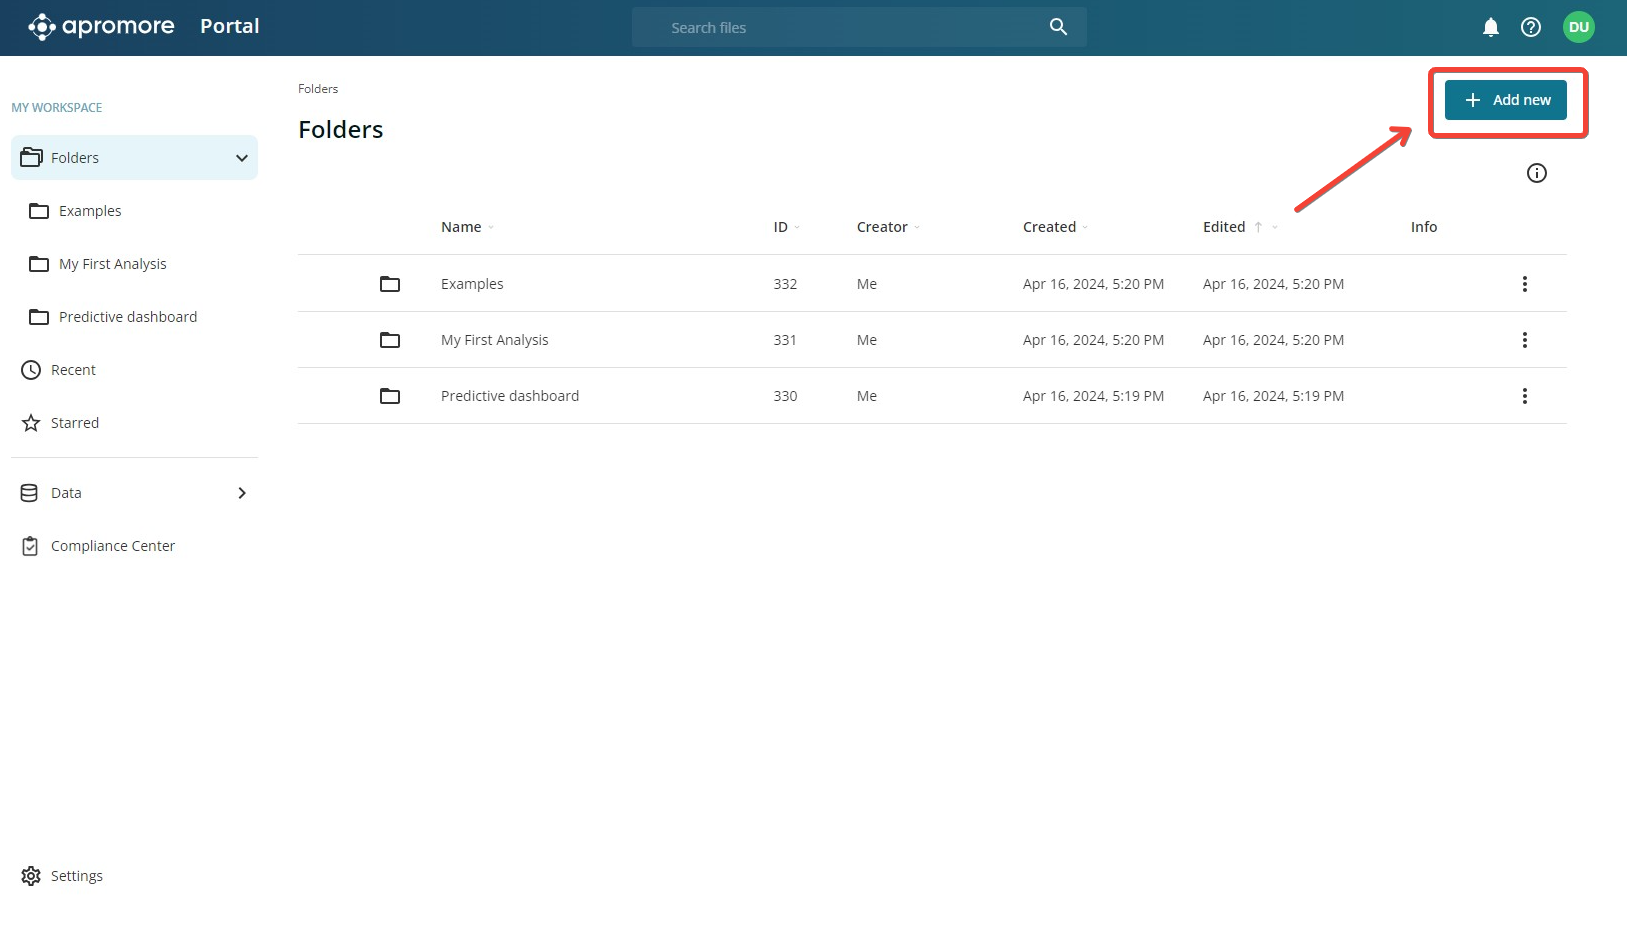Open more options for Predictive dashboard row

(x=1524, y=396)
